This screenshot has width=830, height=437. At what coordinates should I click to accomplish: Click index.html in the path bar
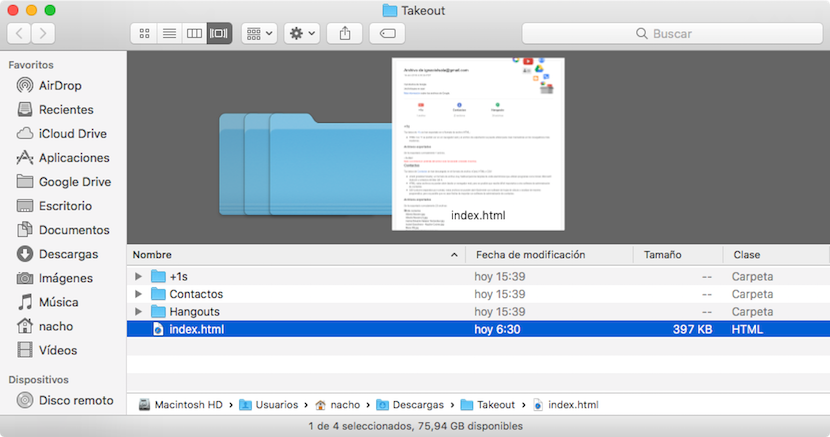[565, 405]
